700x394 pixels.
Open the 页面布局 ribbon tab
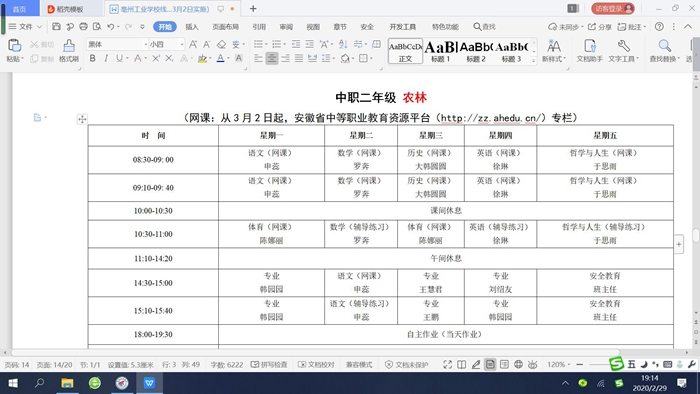(225, 27)
